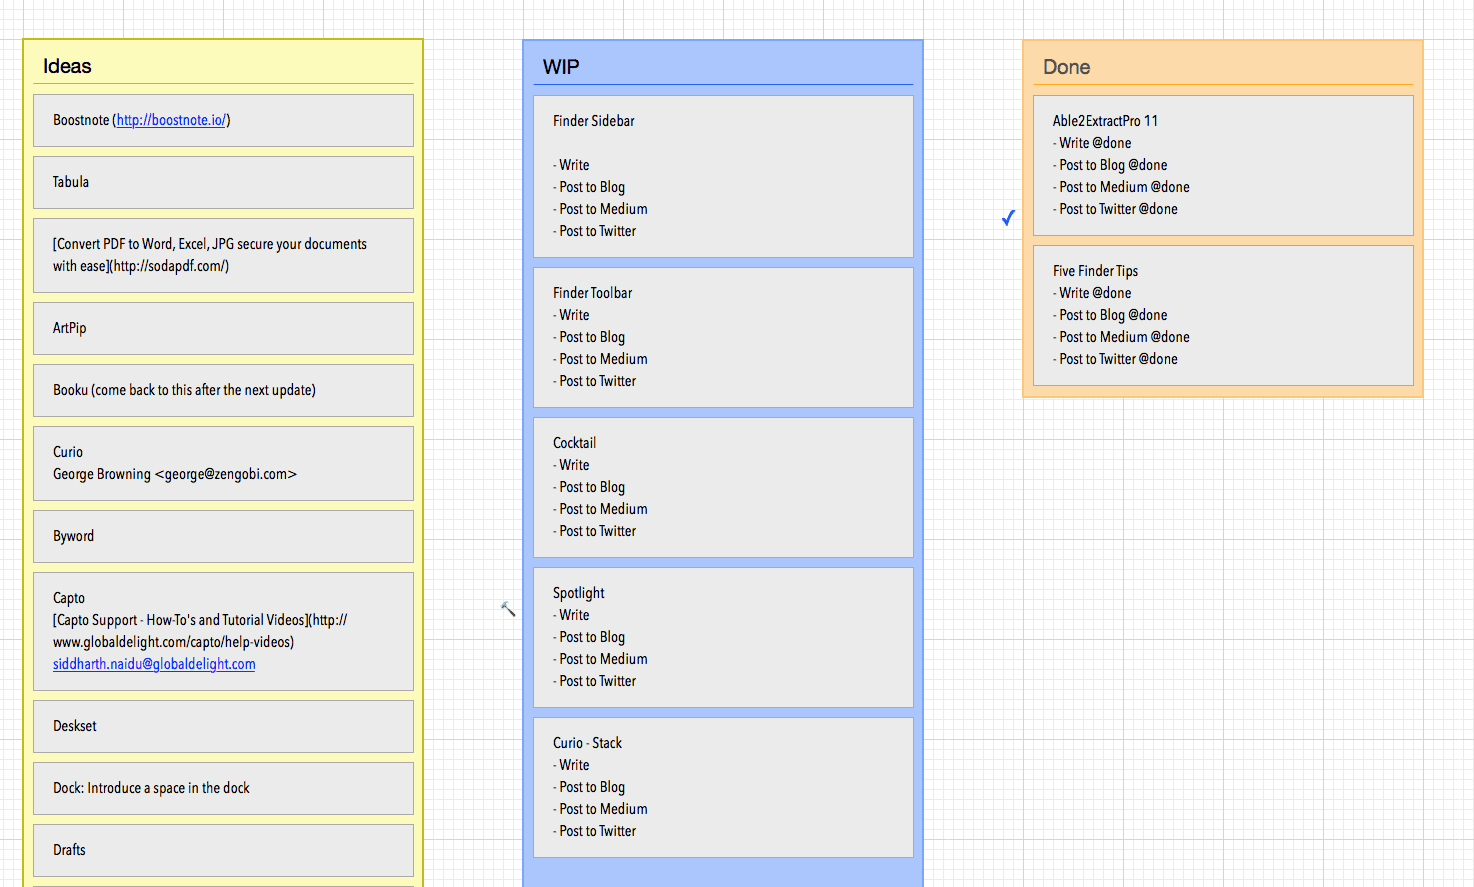Screen dimensions: 1474x887
Task: Click the Finder Sidebar card title
Action: 594,121
